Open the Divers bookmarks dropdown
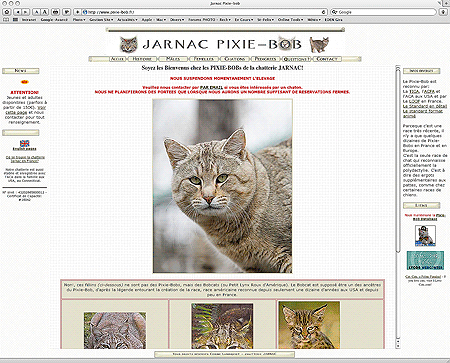This screenshot has height=363, width=450. point(177,20)
